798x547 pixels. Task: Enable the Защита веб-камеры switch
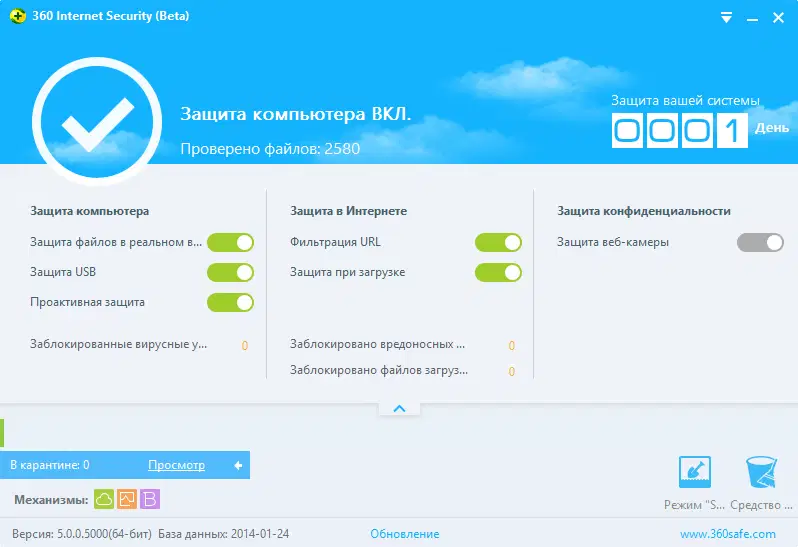[760, 243]
